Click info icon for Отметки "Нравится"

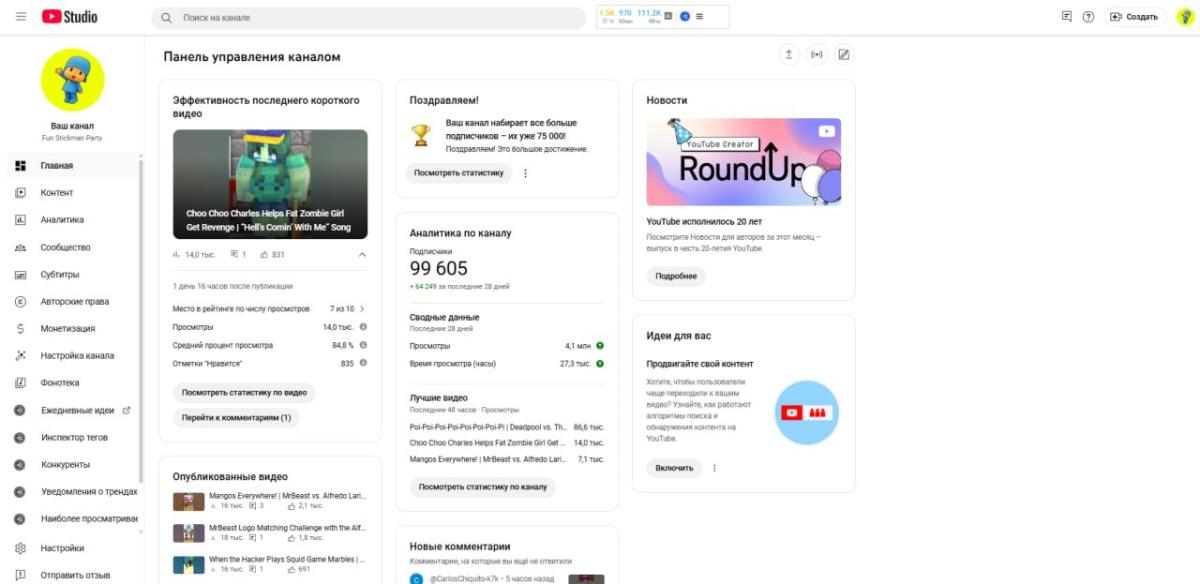(363, 363)
